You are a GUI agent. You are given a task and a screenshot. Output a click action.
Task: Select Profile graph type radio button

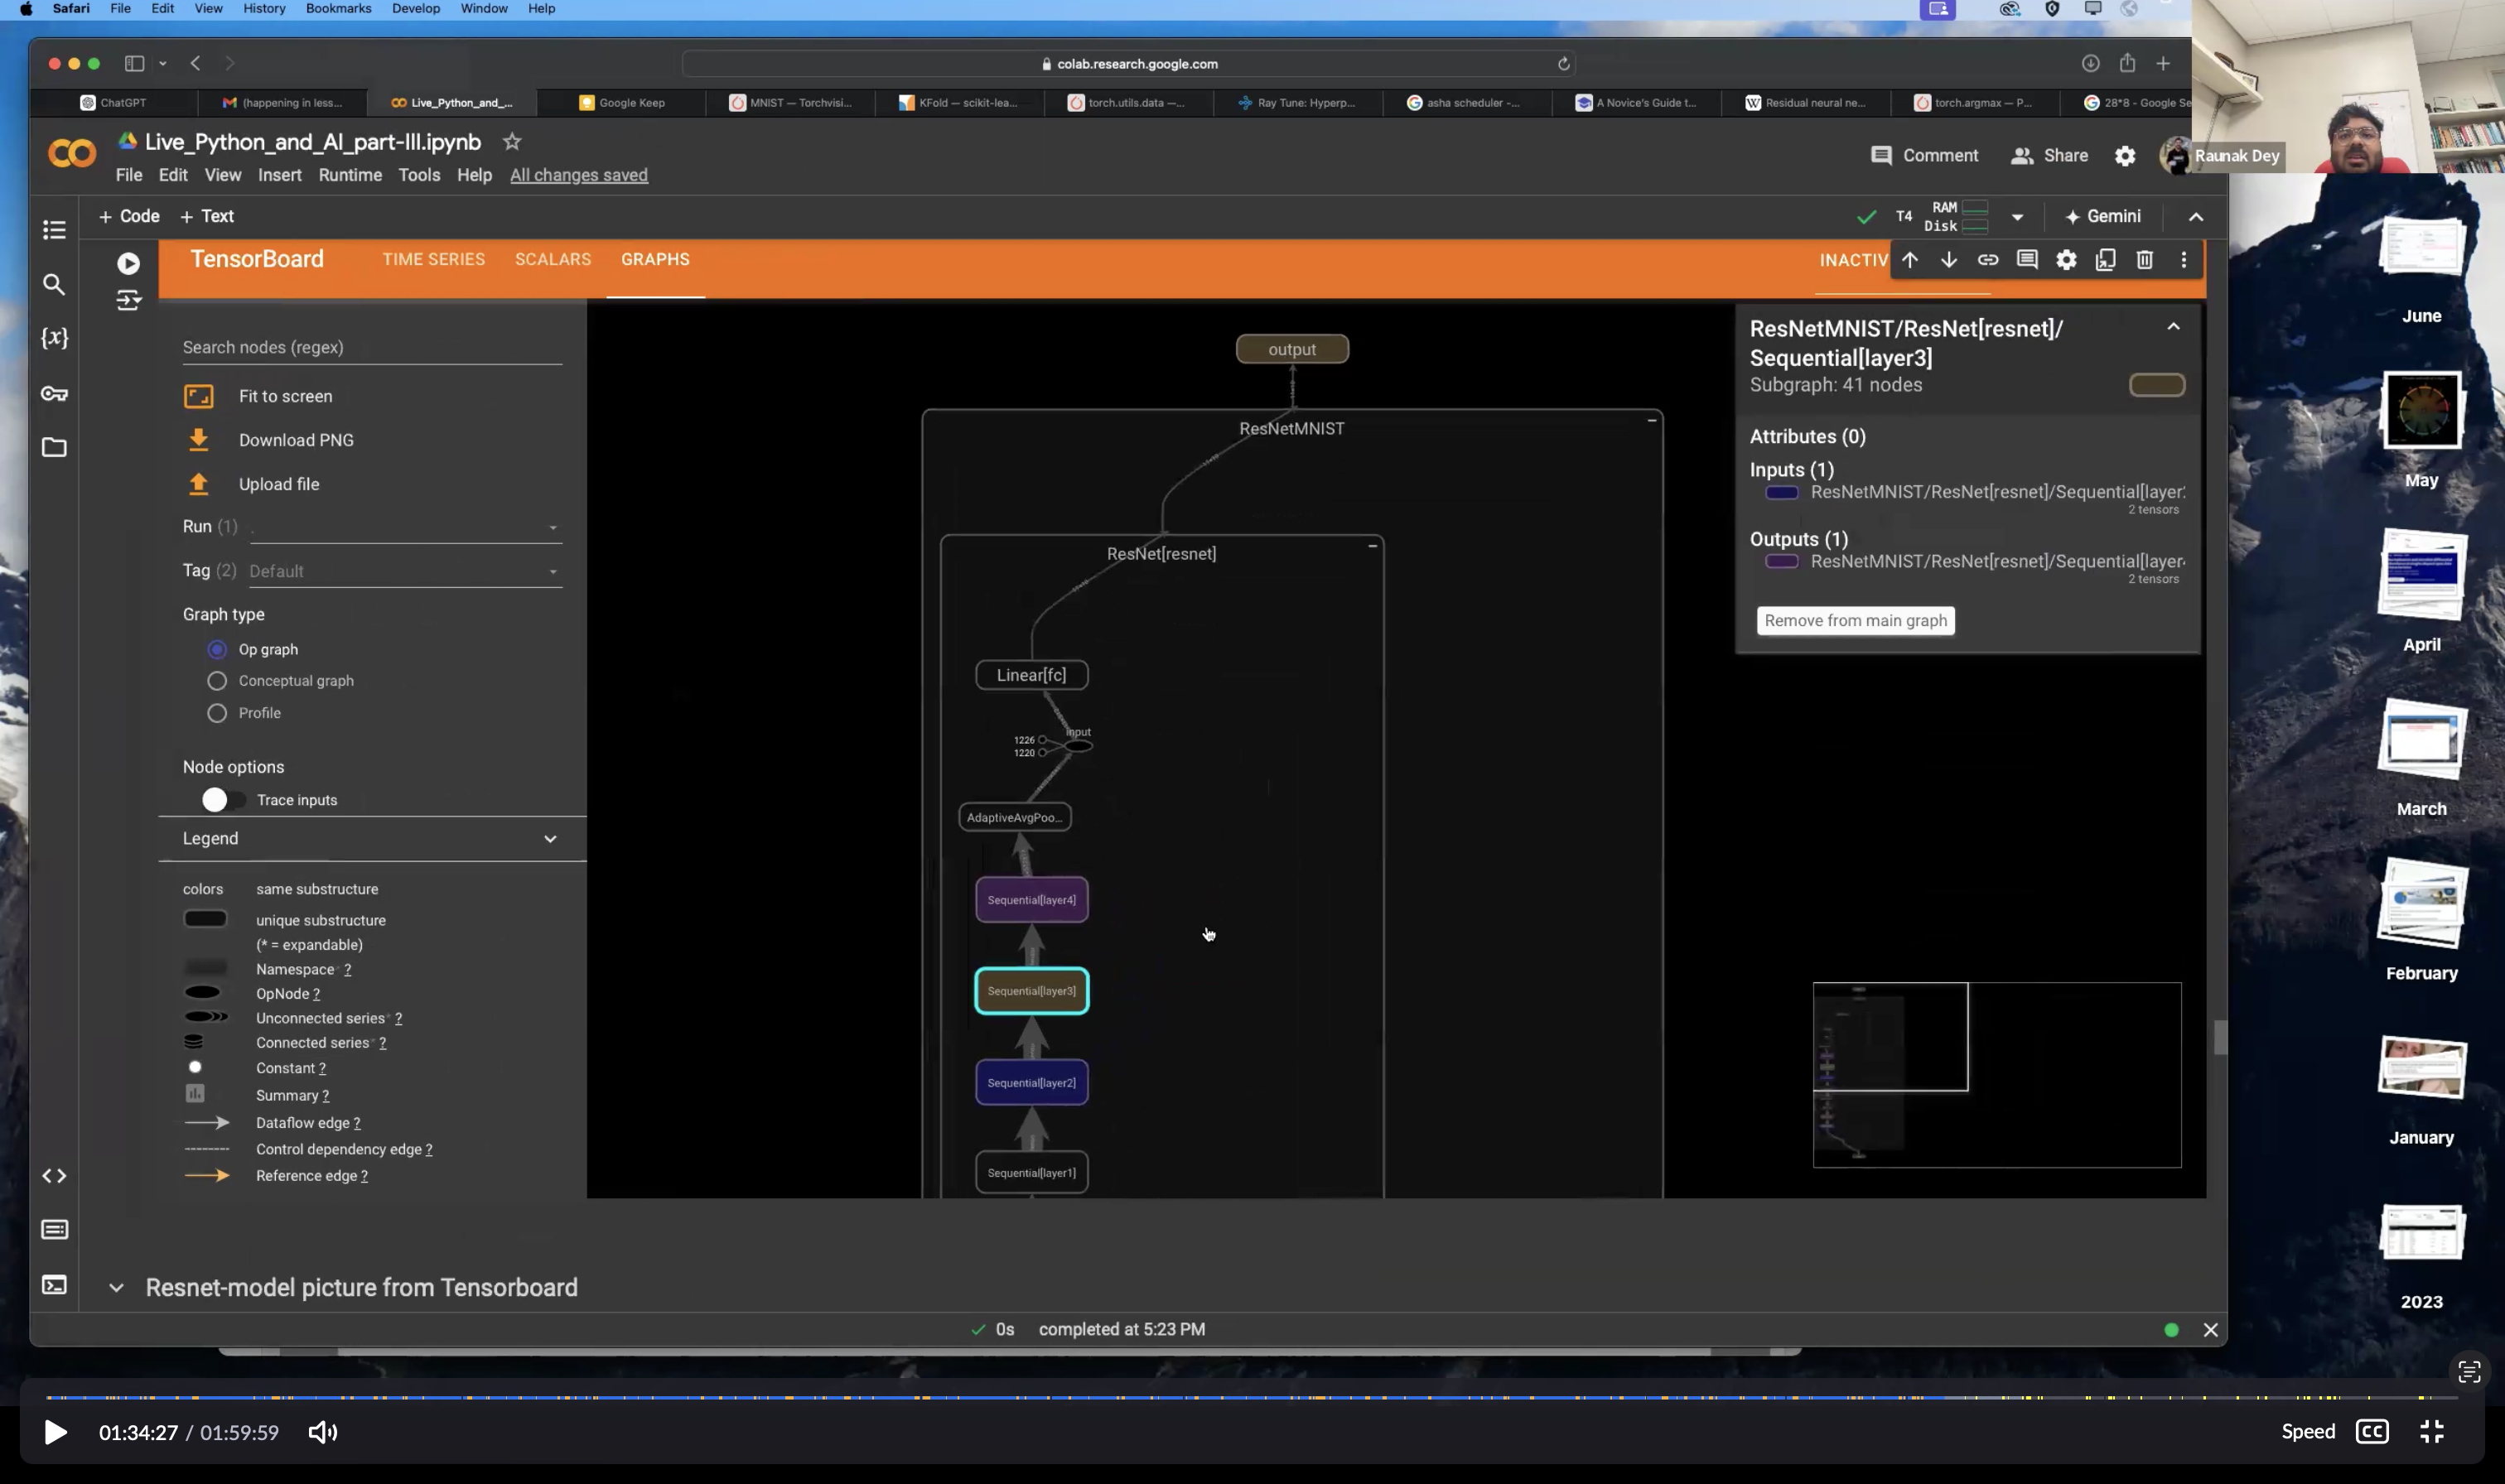217,713
